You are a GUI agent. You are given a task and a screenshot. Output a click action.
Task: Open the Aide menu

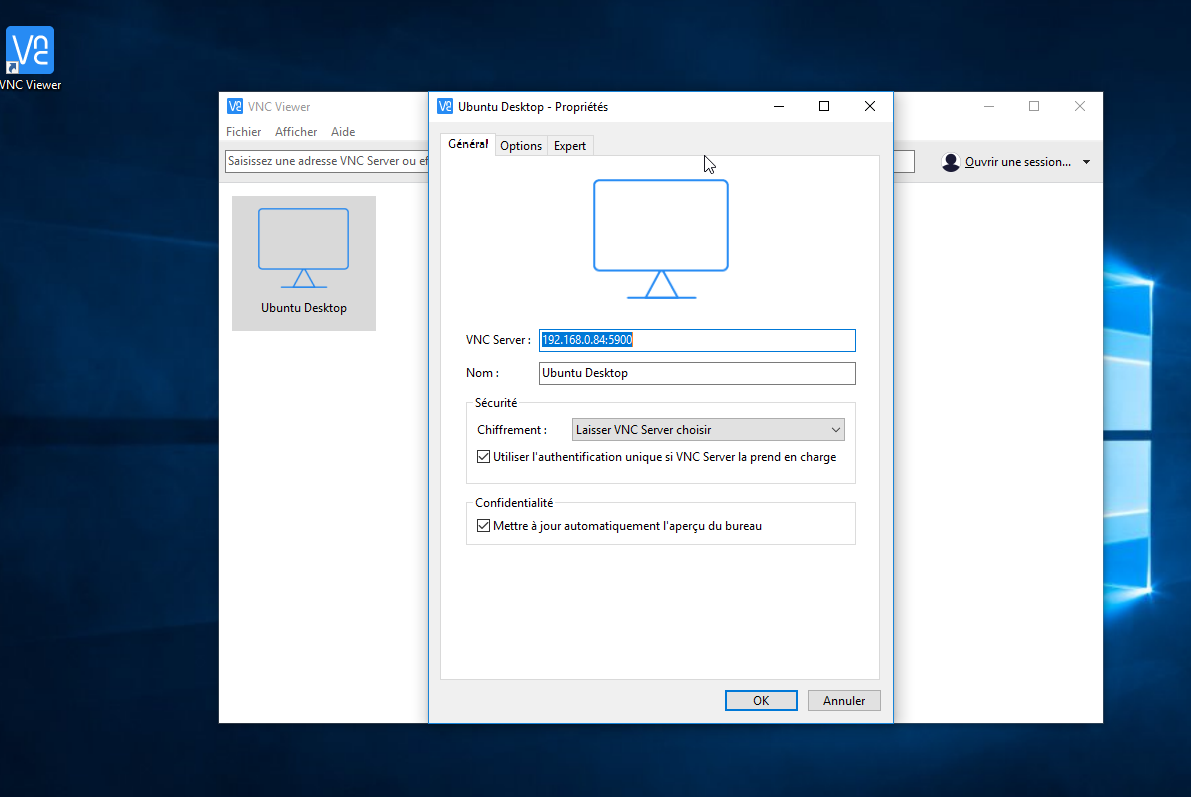point(343,131)
